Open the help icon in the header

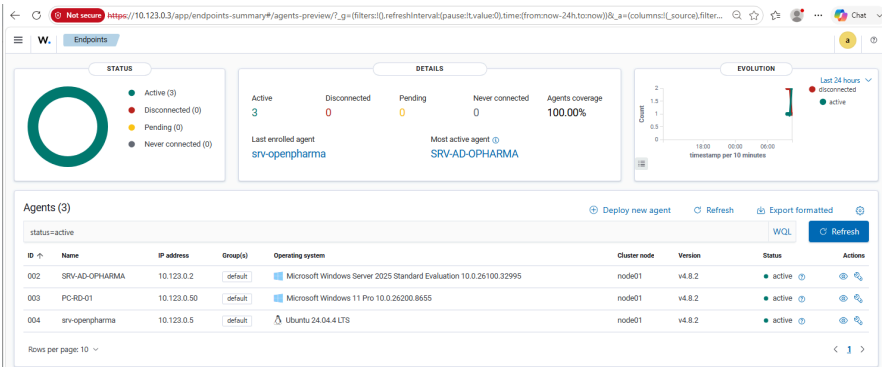pyautogui.click(x=874, y=40)
